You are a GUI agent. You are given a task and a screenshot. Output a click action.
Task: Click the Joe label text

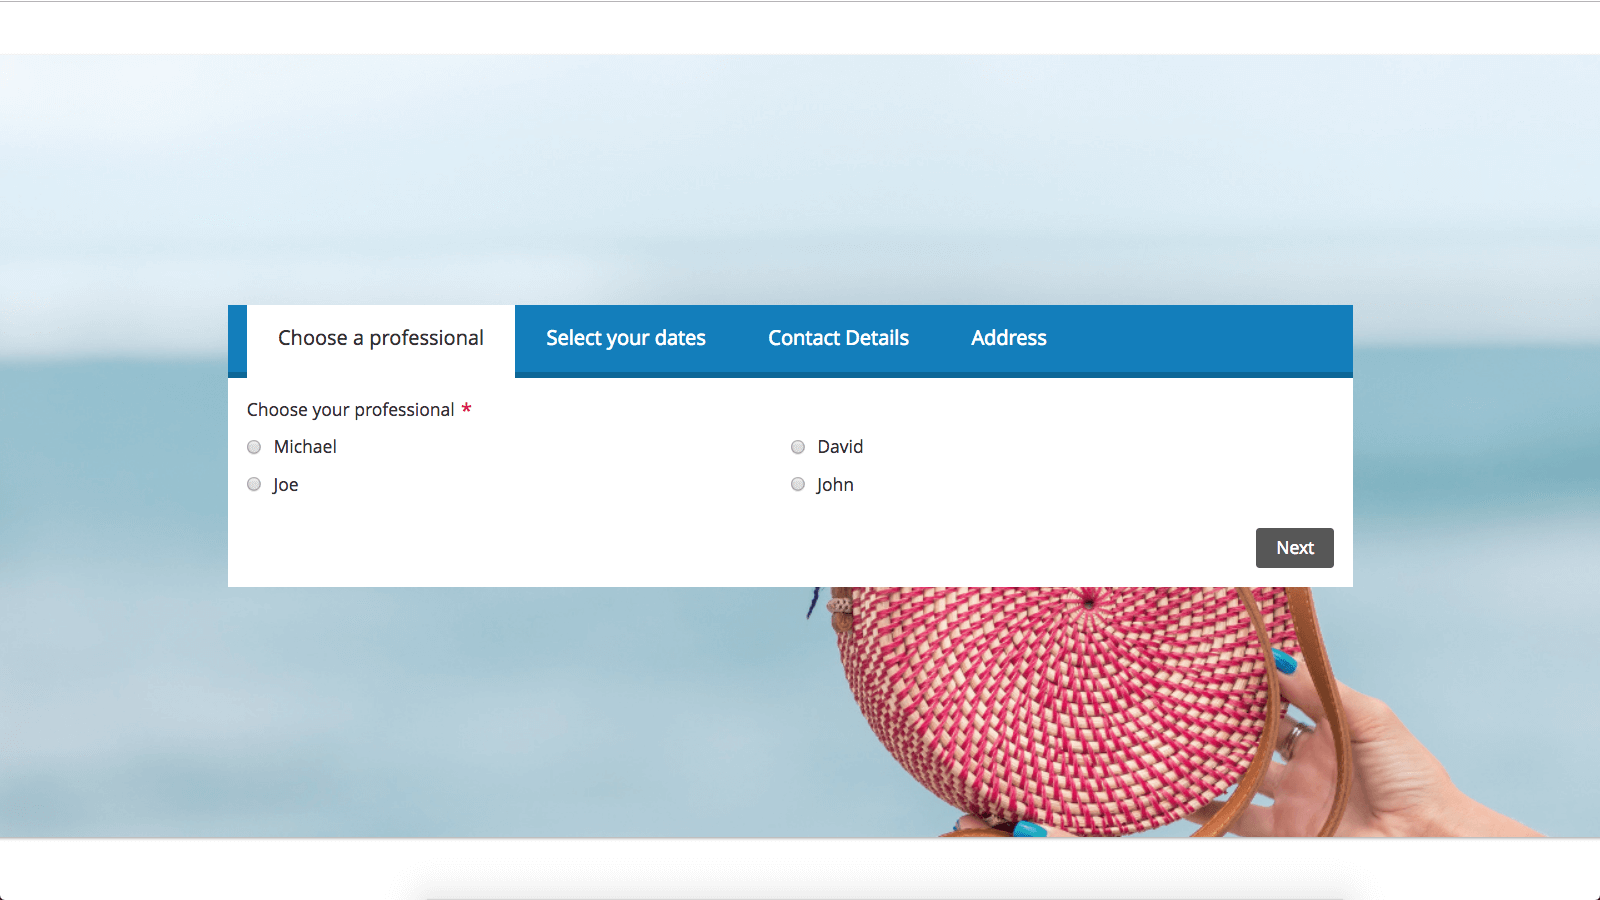click(285, 484)
